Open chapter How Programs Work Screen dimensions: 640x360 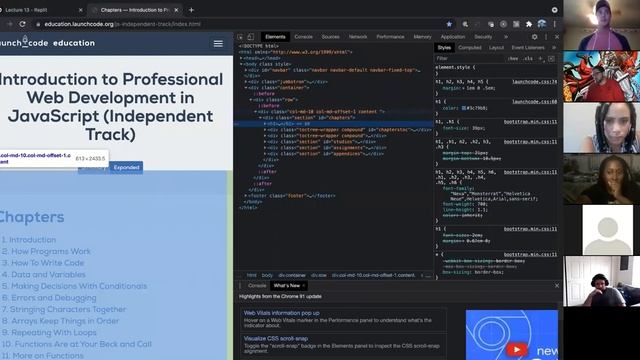pos(51,251)
